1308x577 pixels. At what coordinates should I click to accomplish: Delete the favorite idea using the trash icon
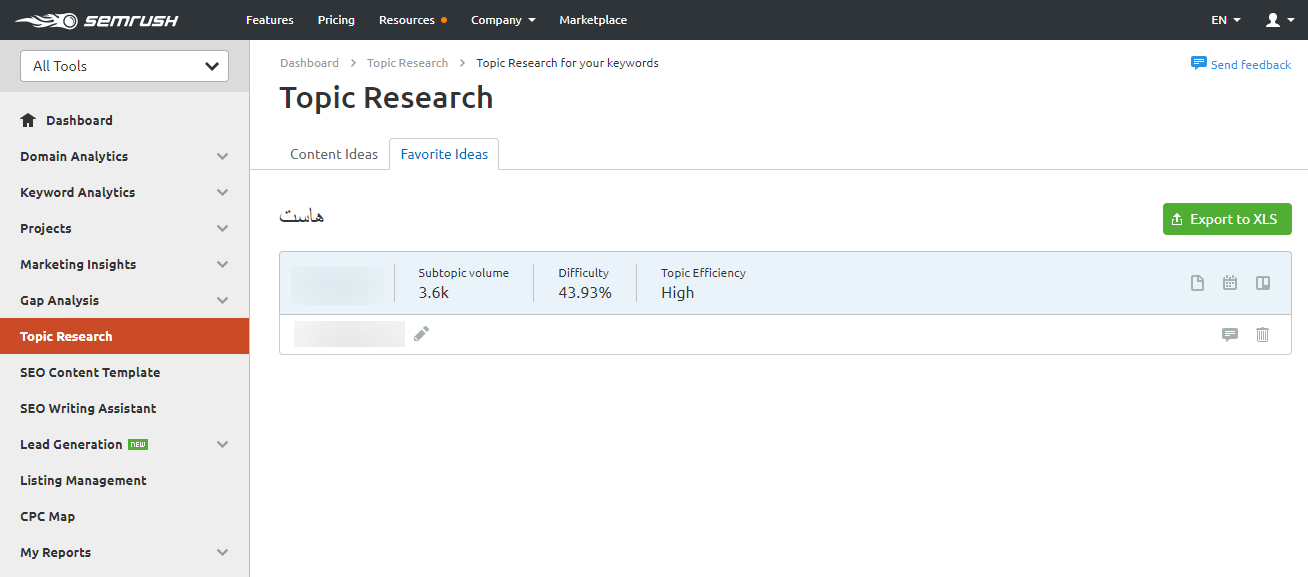[1262, 334]
